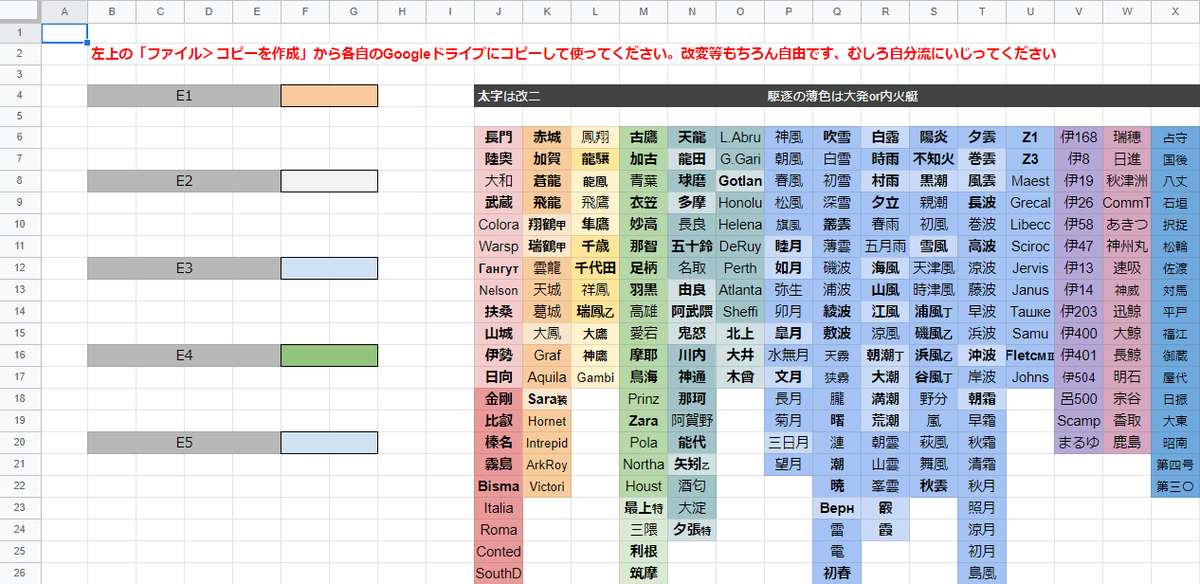Select the Johns cell
1200x584 pixels.
click(1030, 377)
